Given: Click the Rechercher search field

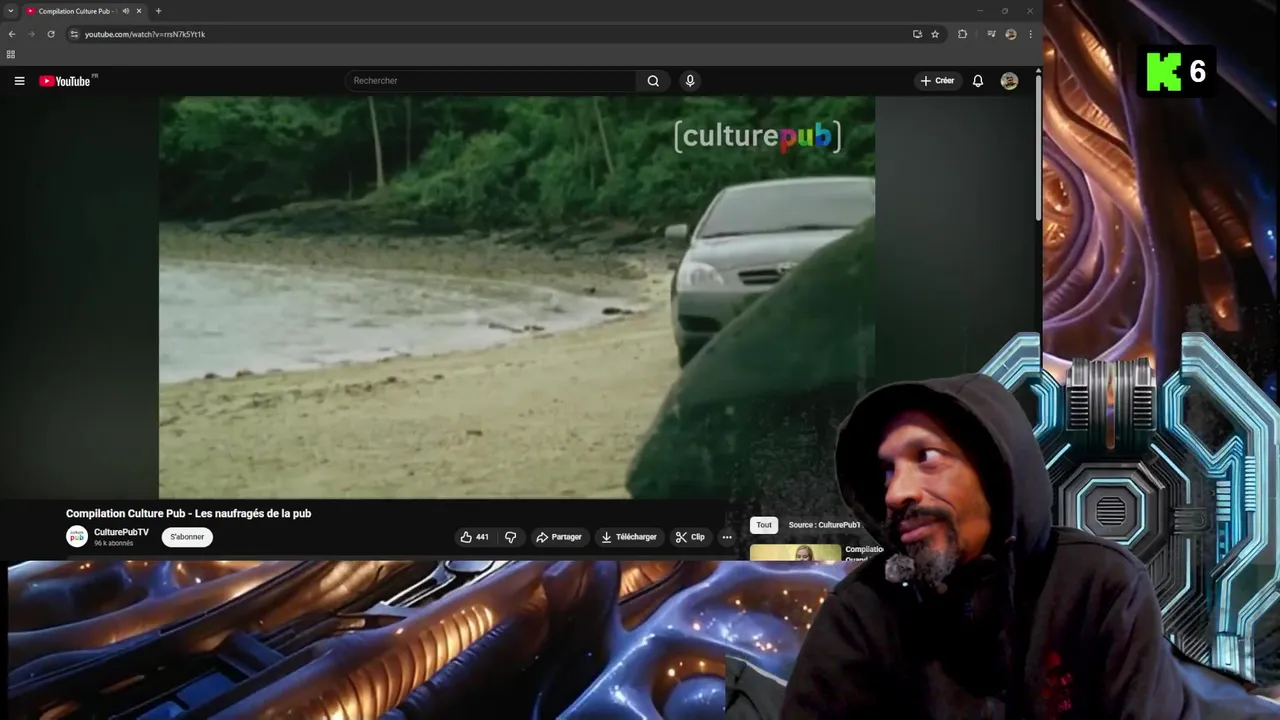Looking at the screenshot, I should pyautogui.click(x=490, y=81).
